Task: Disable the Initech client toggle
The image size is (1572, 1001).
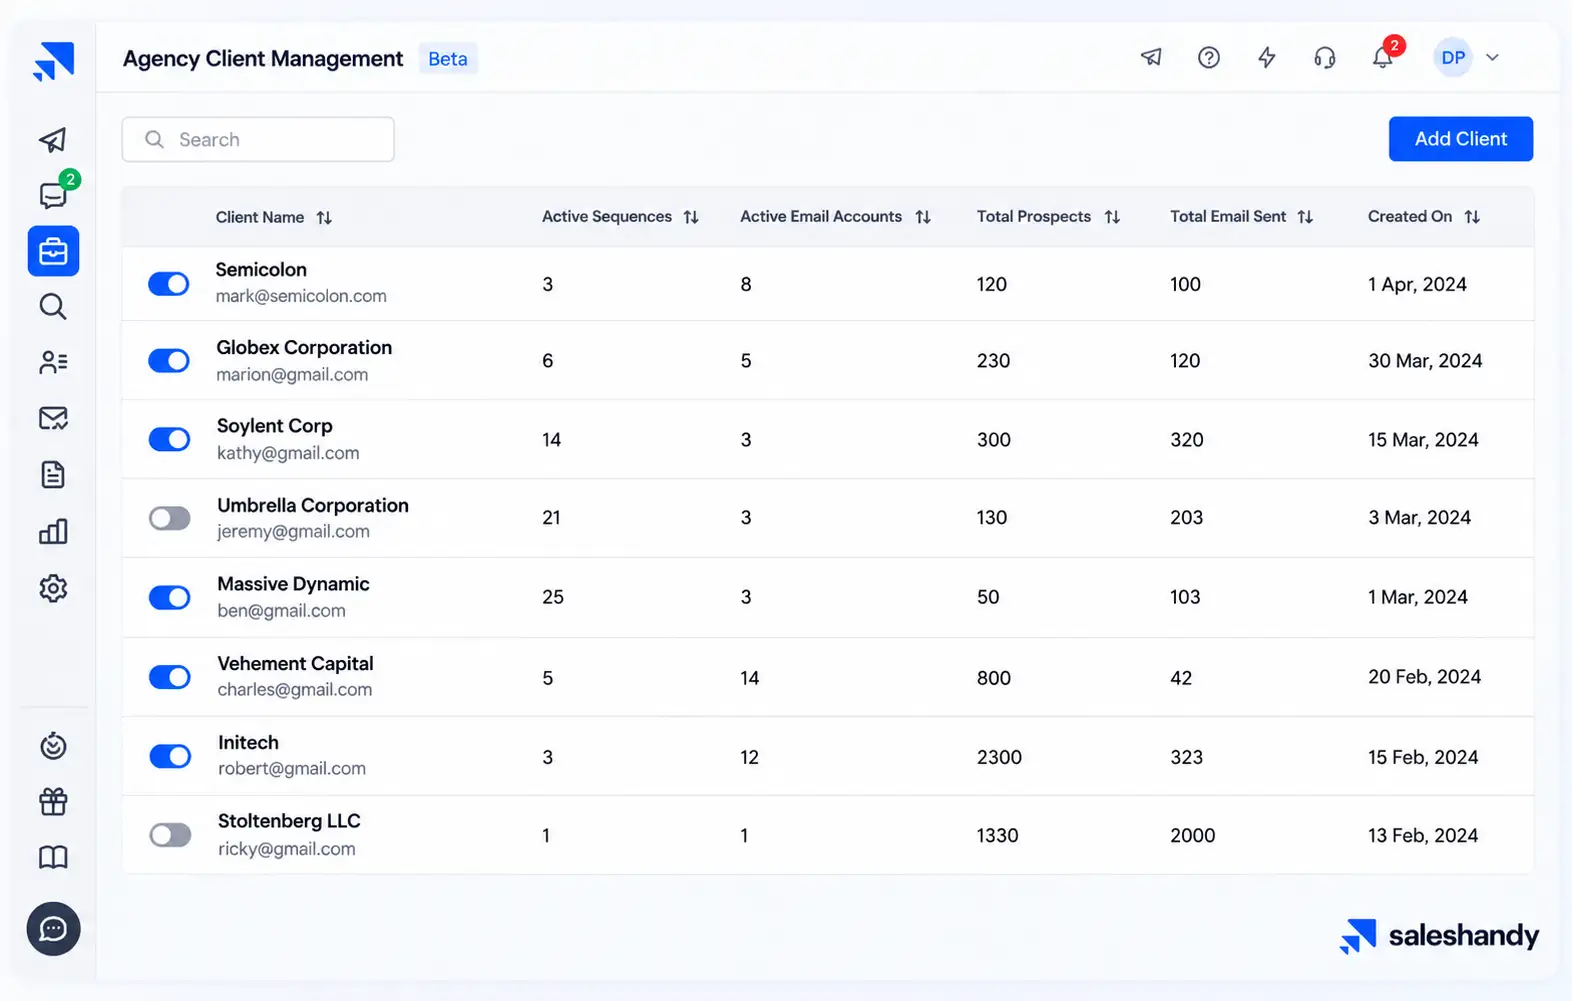Action: (x=169, y=756)
